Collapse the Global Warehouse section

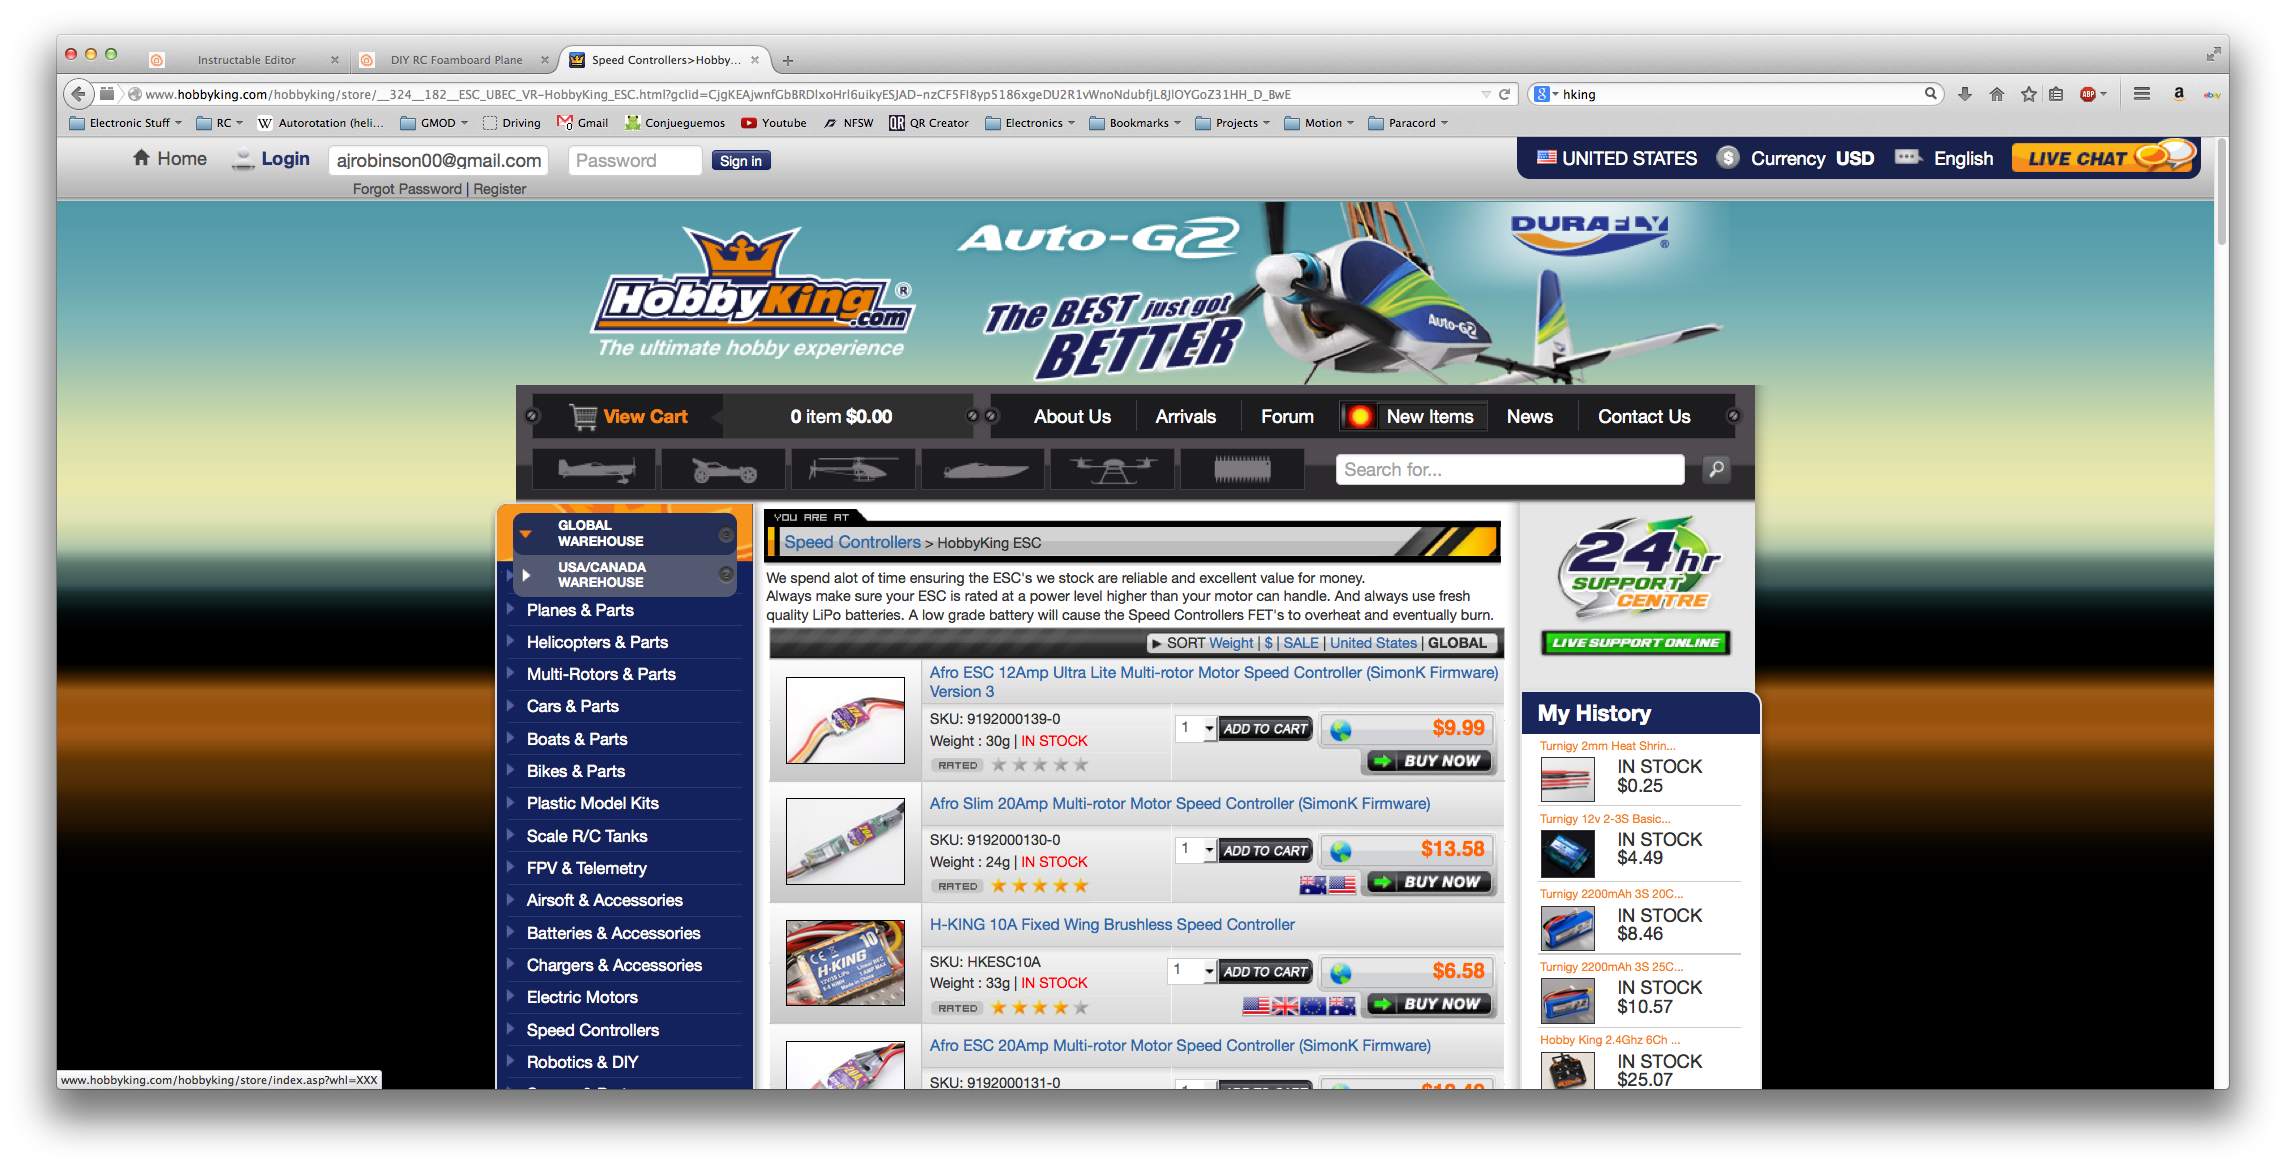[x=526, y=533]
